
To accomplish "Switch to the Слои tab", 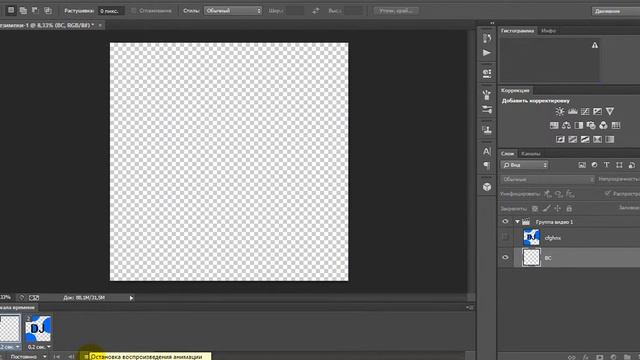I will 507,153.
